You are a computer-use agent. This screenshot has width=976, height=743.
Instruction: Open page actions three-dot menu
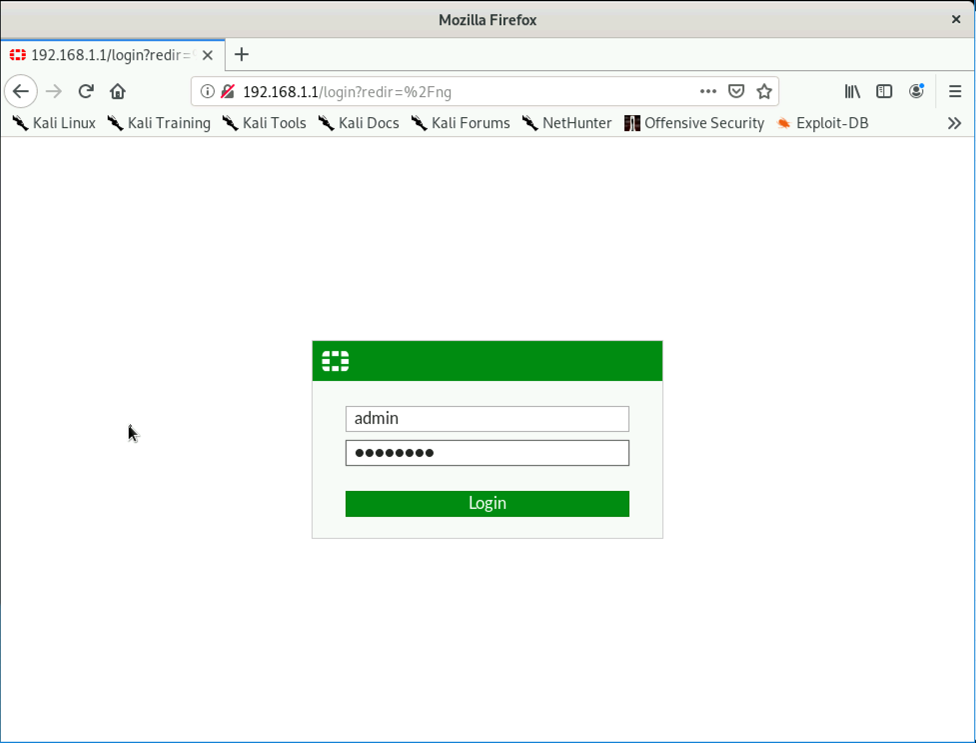[x=708, y=91]
